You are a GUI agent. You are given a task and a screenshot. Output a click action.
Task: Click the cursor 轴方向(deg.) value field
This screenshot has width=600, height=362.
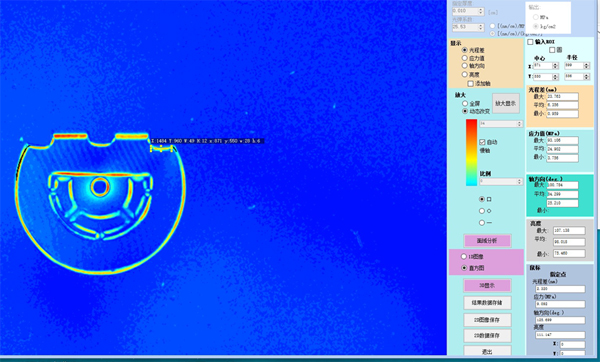[560, 320]
